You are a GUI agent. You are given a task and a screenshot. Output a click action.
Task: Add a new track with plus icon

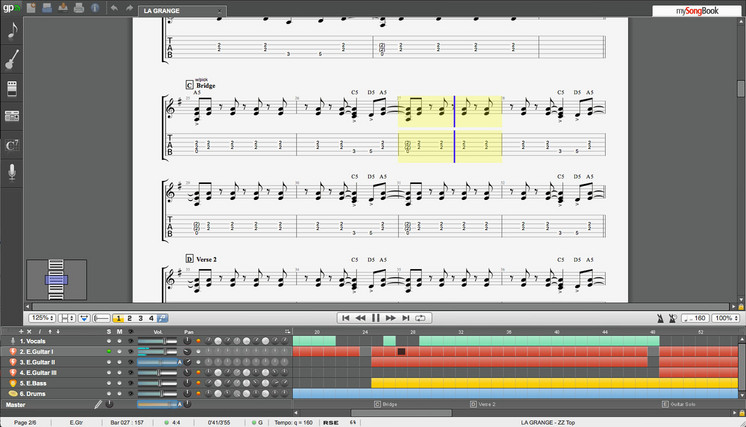tap(20, 331)
